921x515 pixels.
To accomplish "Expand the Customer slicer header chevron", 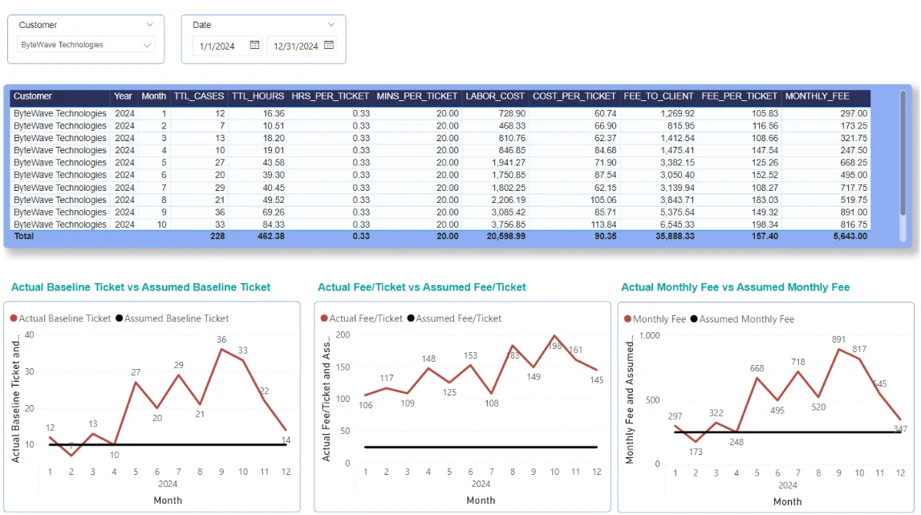I will coord(150,25).
